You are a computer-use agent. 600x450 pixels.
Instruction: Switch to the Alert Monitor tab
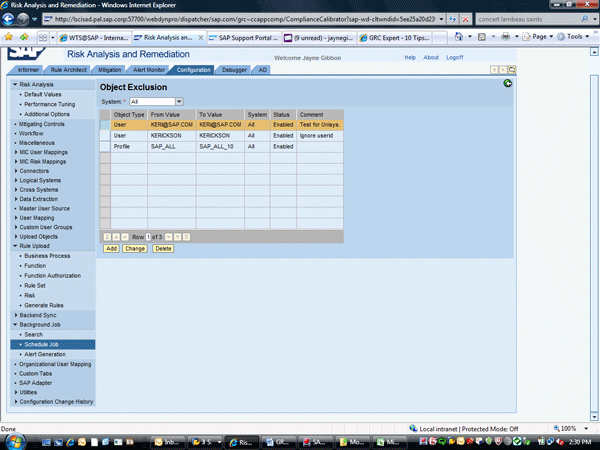[x=149, y=70]
